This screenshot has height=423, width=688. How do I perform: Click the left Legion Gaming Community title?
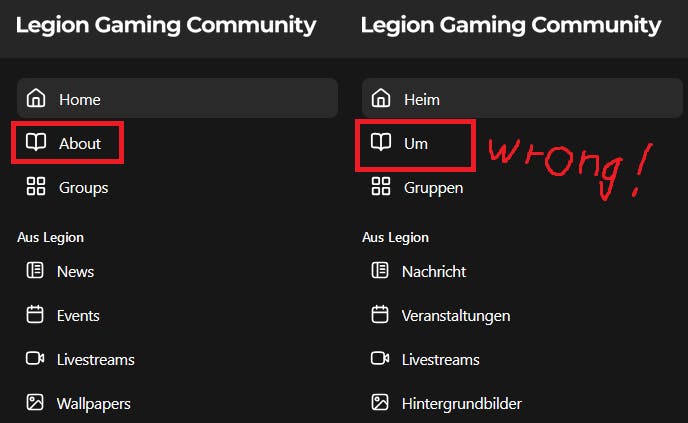[166, 25]
